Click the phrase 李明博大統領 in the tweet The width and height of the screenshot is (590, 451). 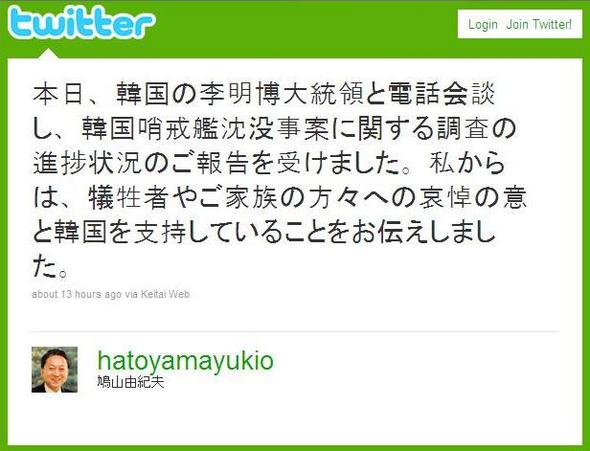point(281,94)
